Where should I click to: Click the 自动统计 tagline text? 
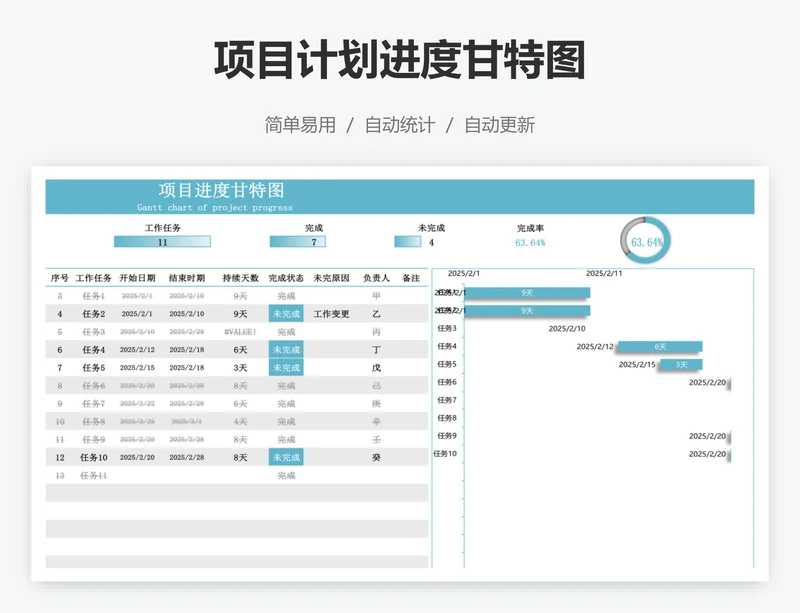tap(400, 125)
